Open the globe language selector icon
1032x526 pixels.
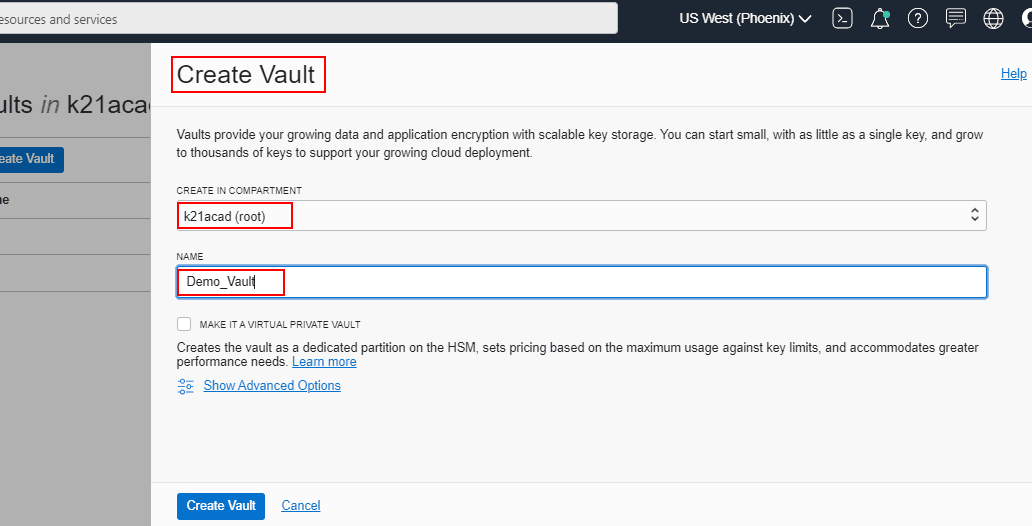[993, 18]
